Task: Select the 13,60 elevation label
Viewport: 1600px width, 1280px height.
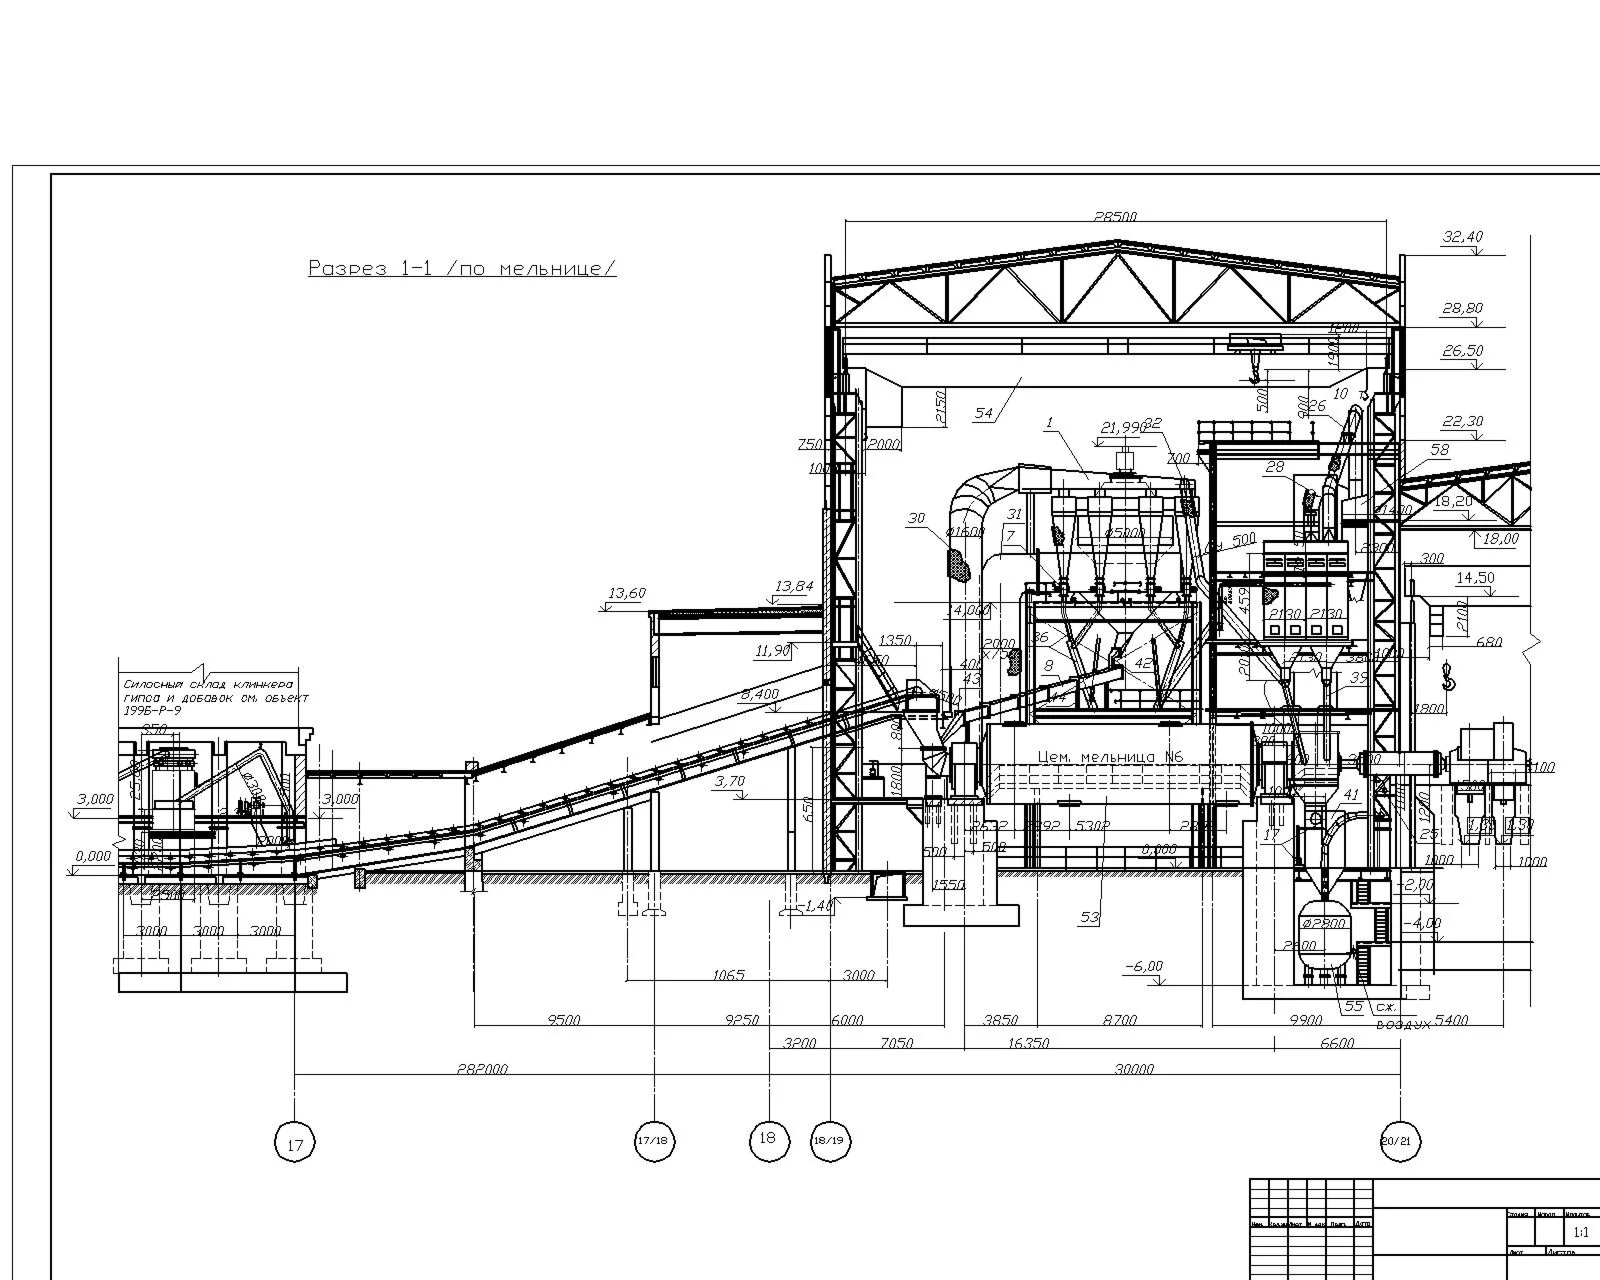Action: (x=627, y=593)
